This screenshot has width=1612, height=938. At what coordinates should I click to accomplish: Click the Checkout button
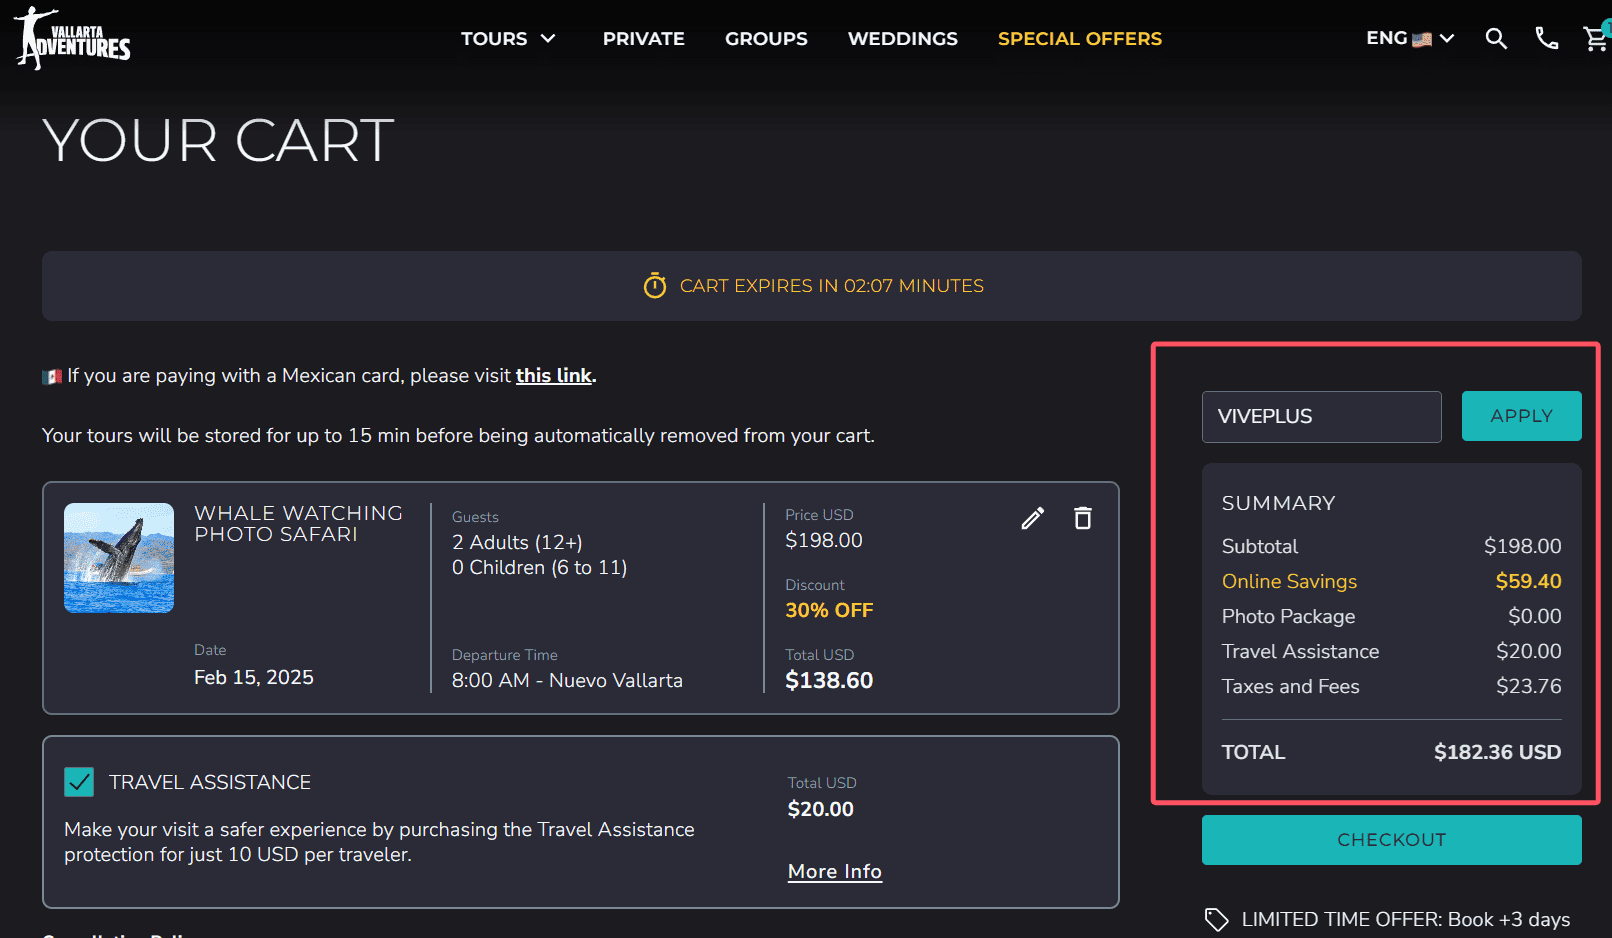click(x=1391, y=840)
